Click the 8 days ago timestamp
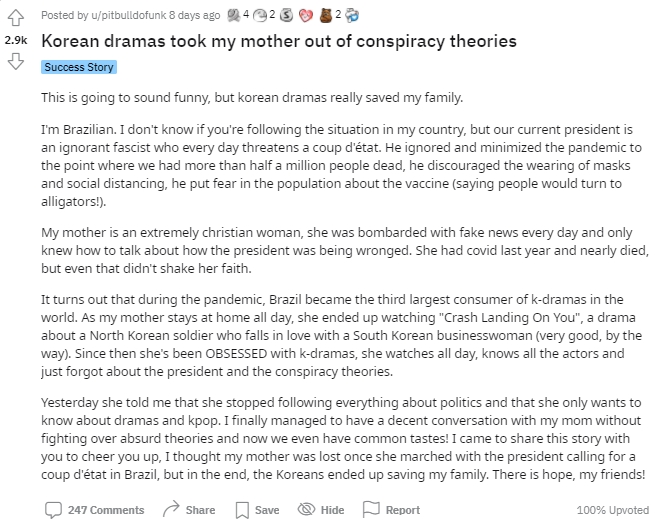The height and width of the screenshot is (521, 660). pyautogui.click(x=194, y=16)
